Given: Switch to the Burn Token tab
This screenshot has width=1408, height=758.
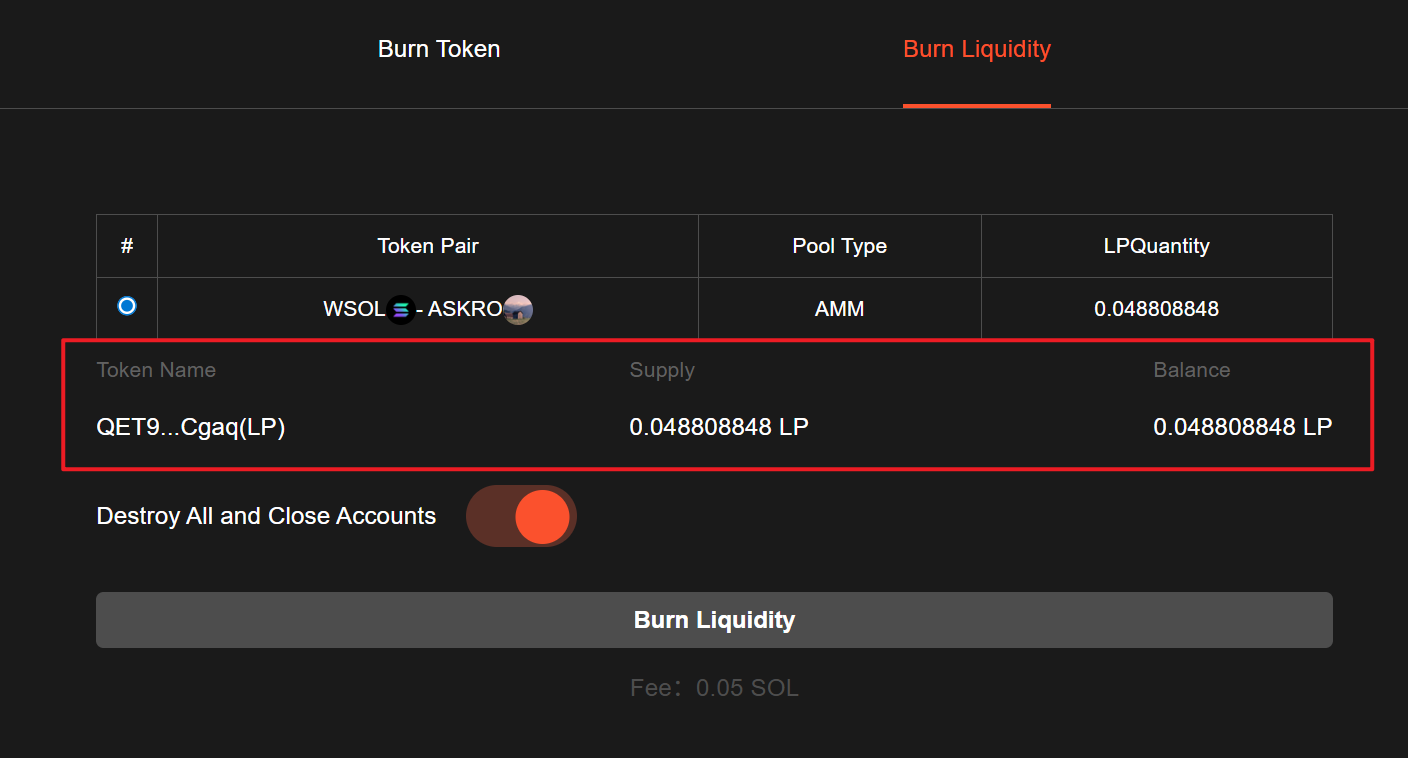Looking at the screenshot, I should click(x=439, y=49).
